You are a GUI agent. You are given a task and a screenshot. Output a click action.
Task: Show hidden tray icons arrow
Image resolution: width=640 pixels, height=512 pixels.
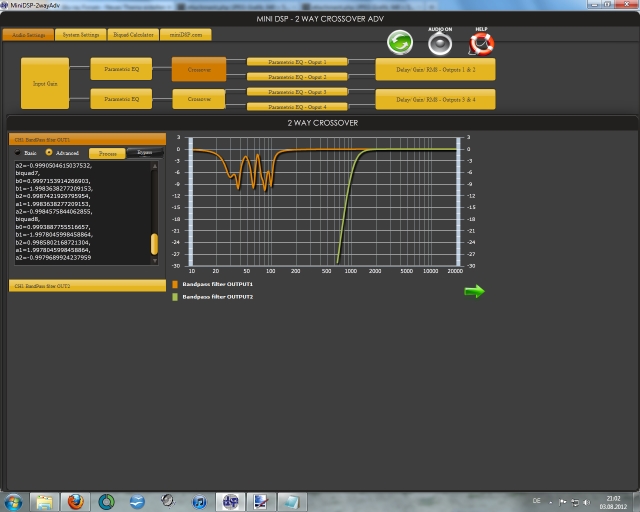551,503
